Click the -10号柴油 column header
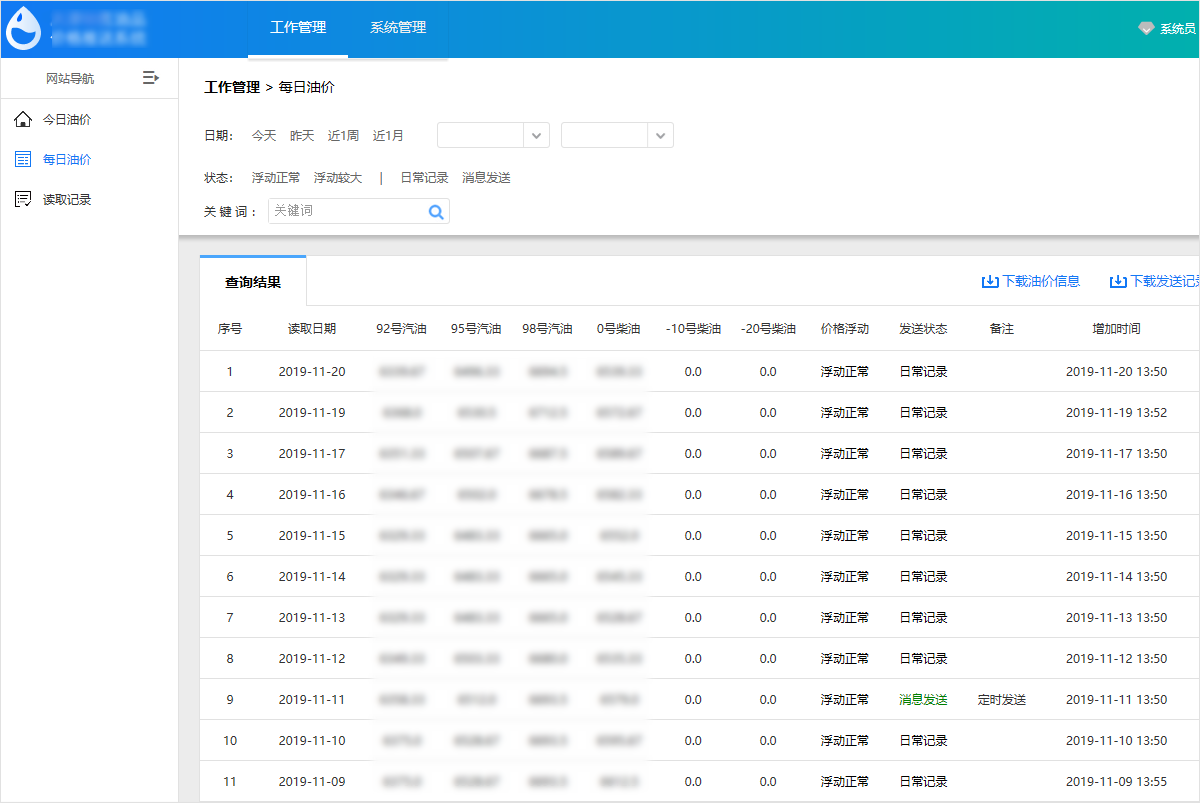1200x803 pixels. click(693, 329)
